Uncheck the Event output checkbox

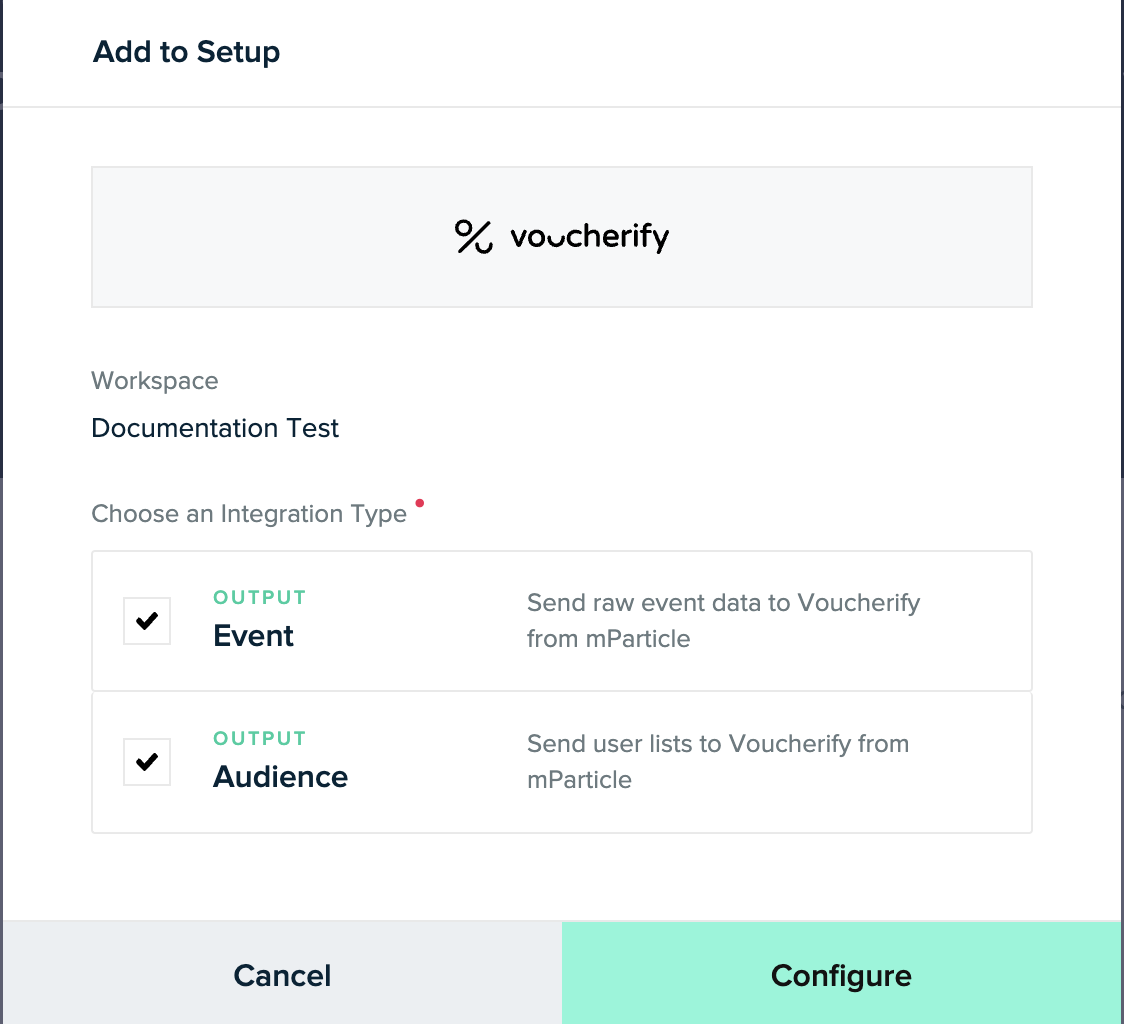click(147, 621)
